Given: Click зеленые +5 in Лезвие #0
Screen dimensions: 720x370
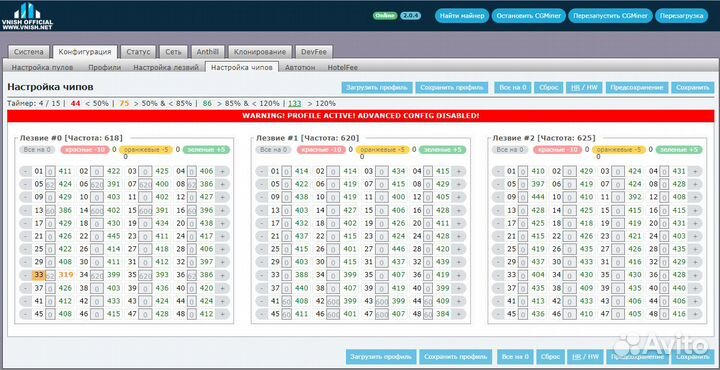Looking at the screenshot, I should point(207,150).
